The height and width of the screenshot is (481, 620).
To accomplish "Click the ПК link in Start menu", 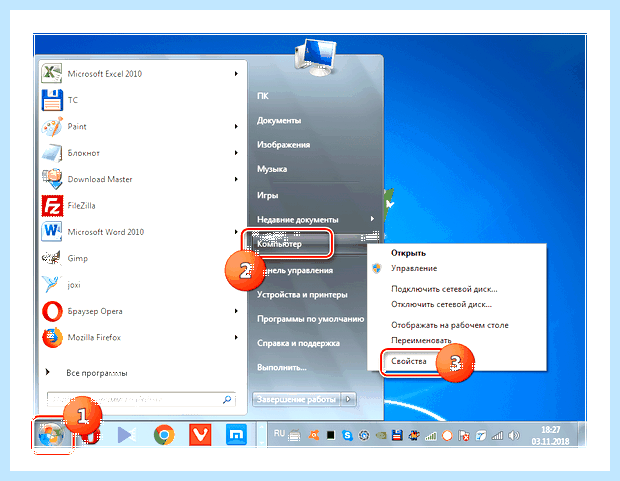I will [x=263, y=96].
